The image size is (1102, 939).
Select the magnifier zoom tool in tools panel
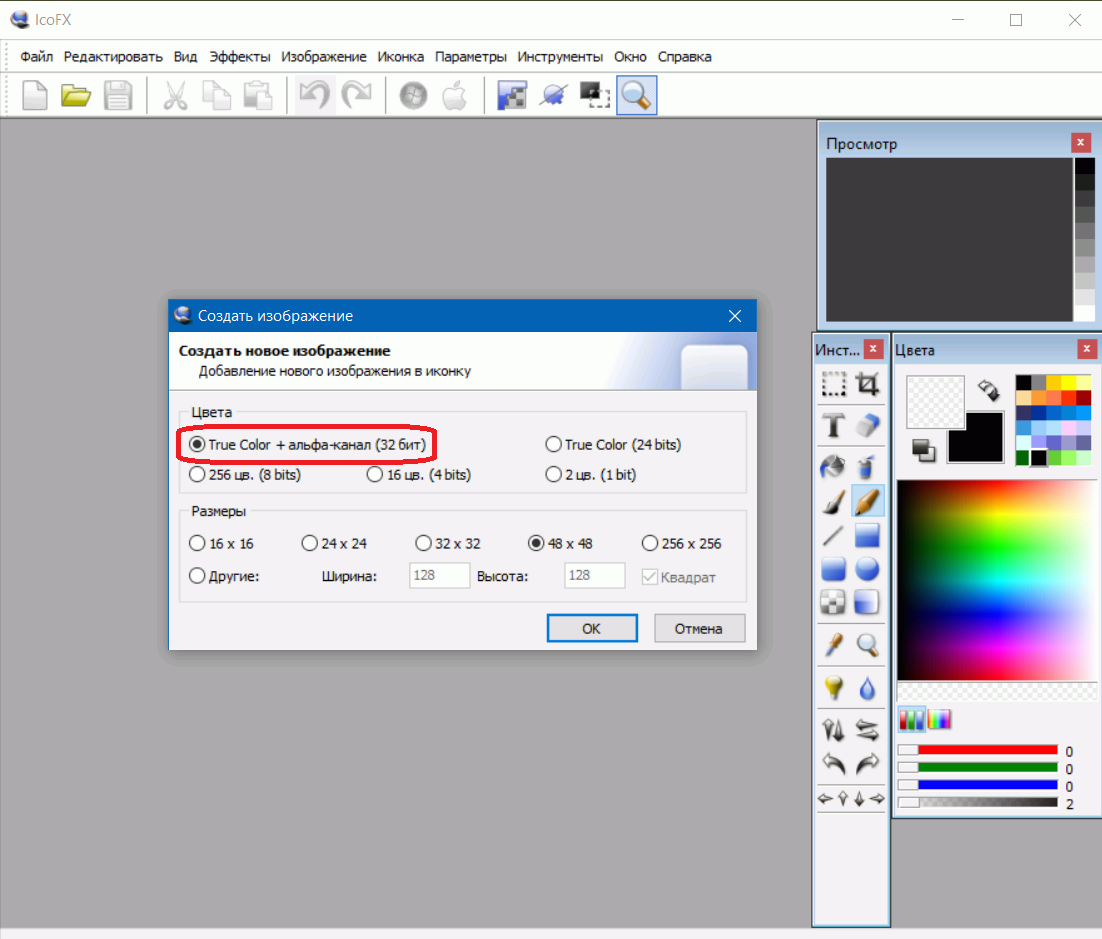[x=867, y=645]
